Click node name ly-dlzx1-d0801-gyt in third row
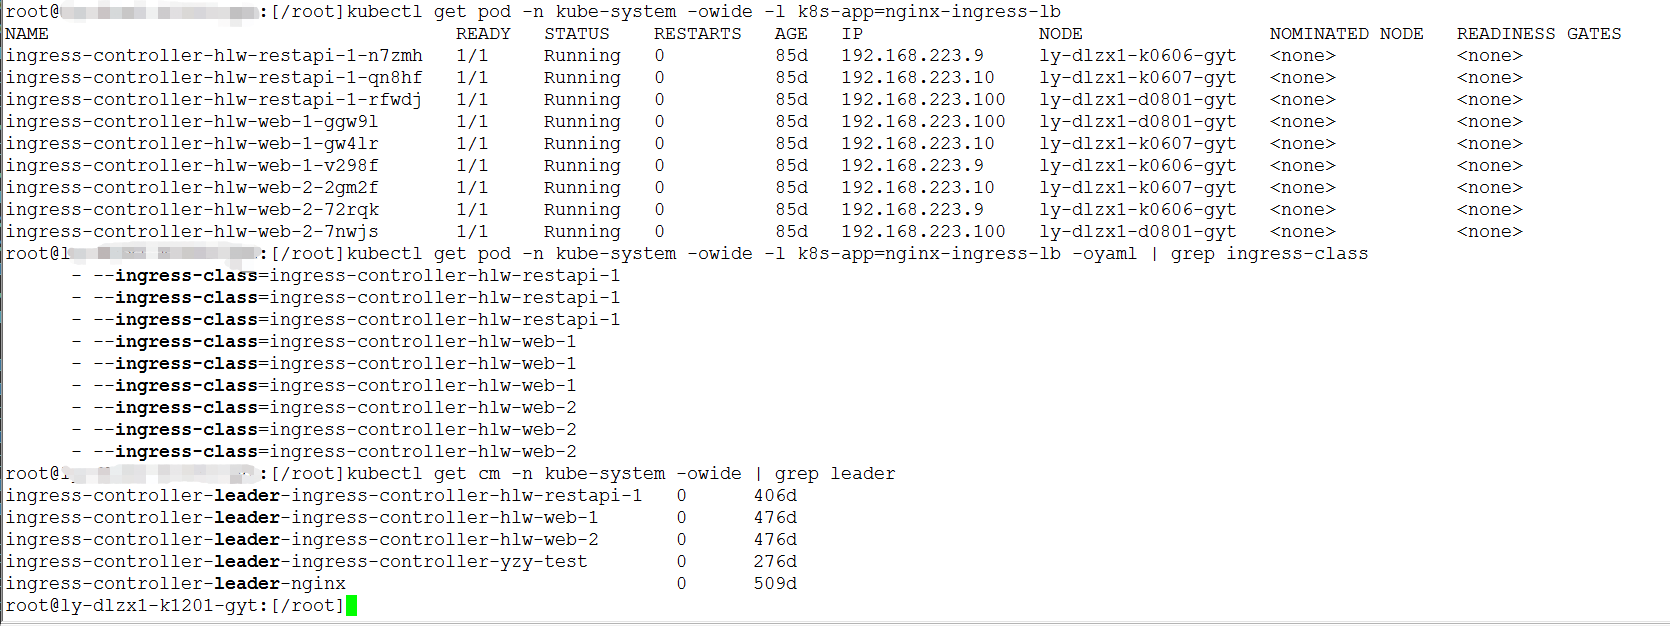The image size is (1670, 626). (x=1137, y=100)
